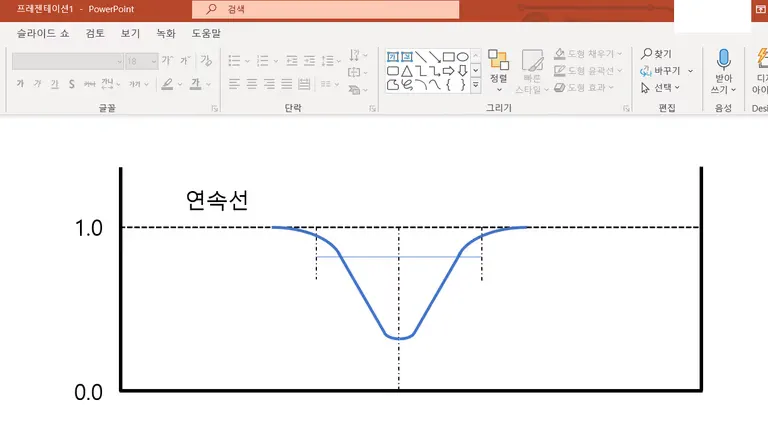Toggle italic text formatting

click(x=37, y=84)
